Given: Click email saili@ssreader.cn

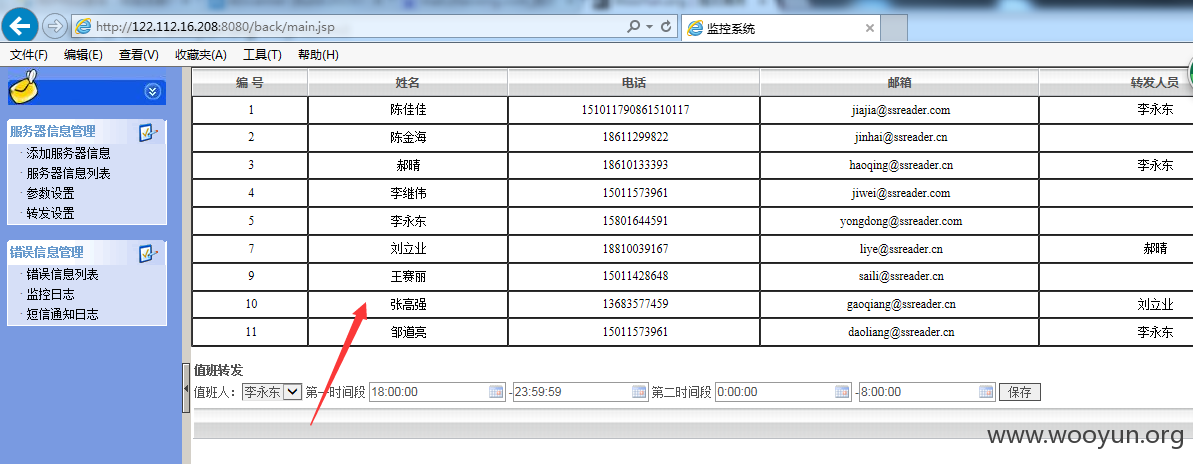Looking at the screenshot, I should click(901, 276).
